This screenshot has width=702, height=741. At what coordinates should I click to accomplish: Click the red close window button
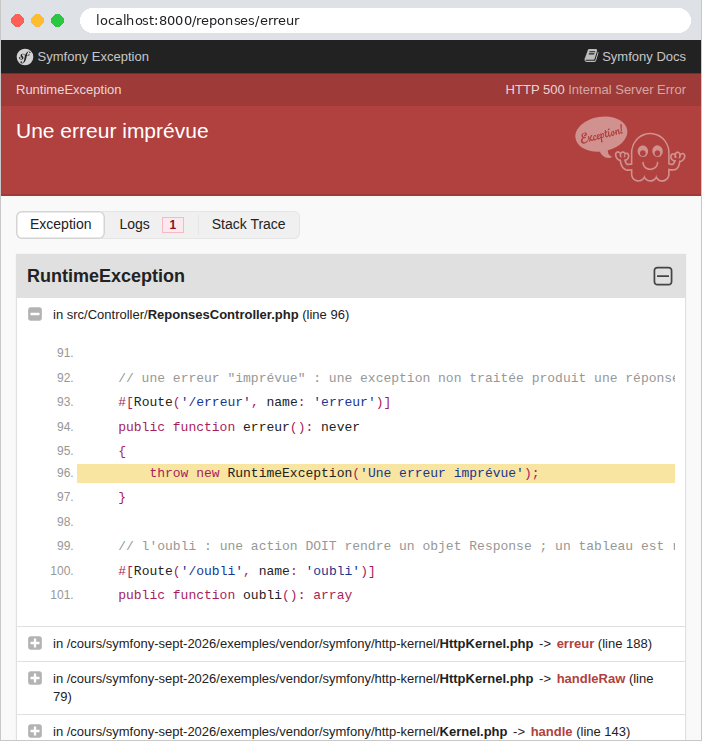17,21
